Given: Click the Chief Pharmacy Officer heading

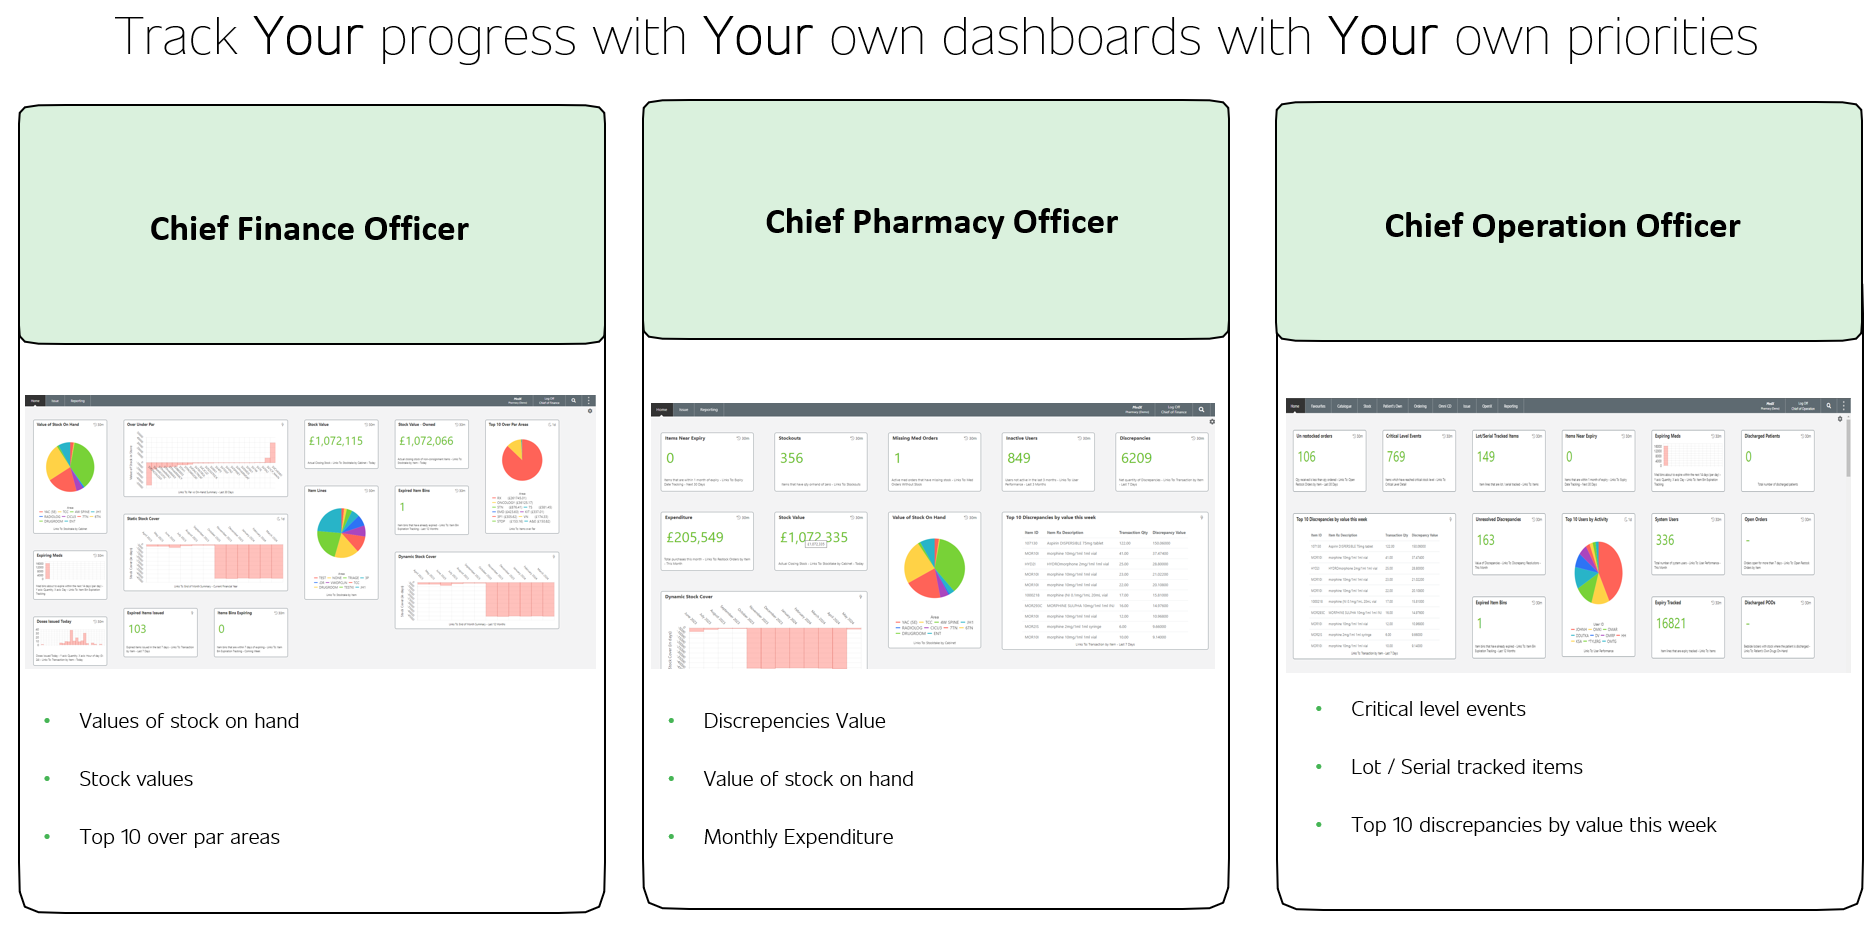Looking at the screenshot, I should point(941,222).
